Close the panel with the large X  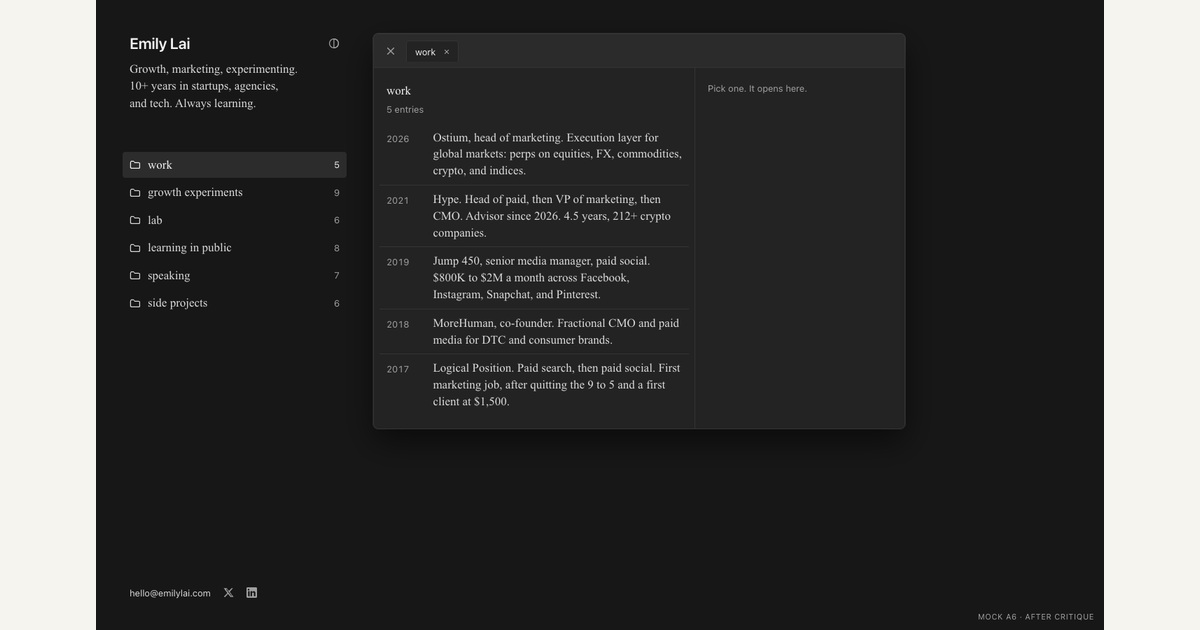coord(390,51)
